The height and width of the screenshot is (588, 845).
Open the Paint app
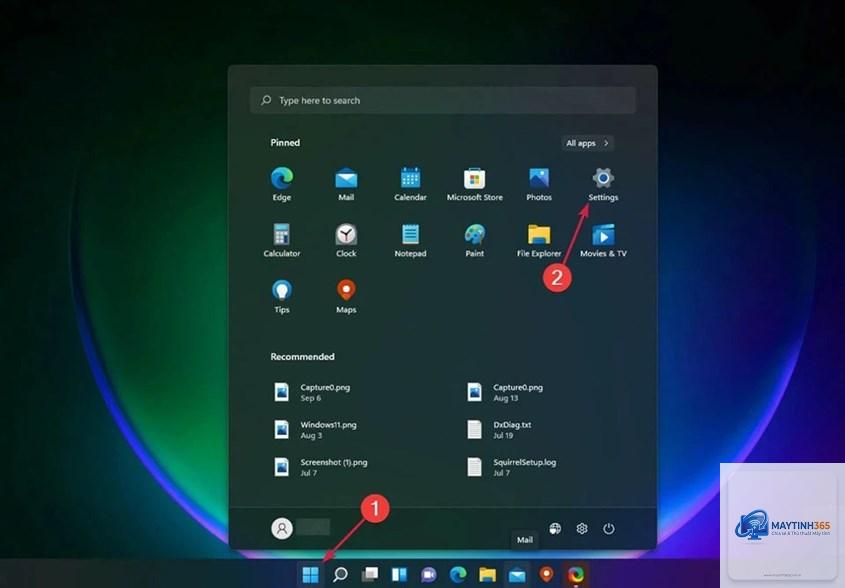pyautogui.click(x=474, y=240)
